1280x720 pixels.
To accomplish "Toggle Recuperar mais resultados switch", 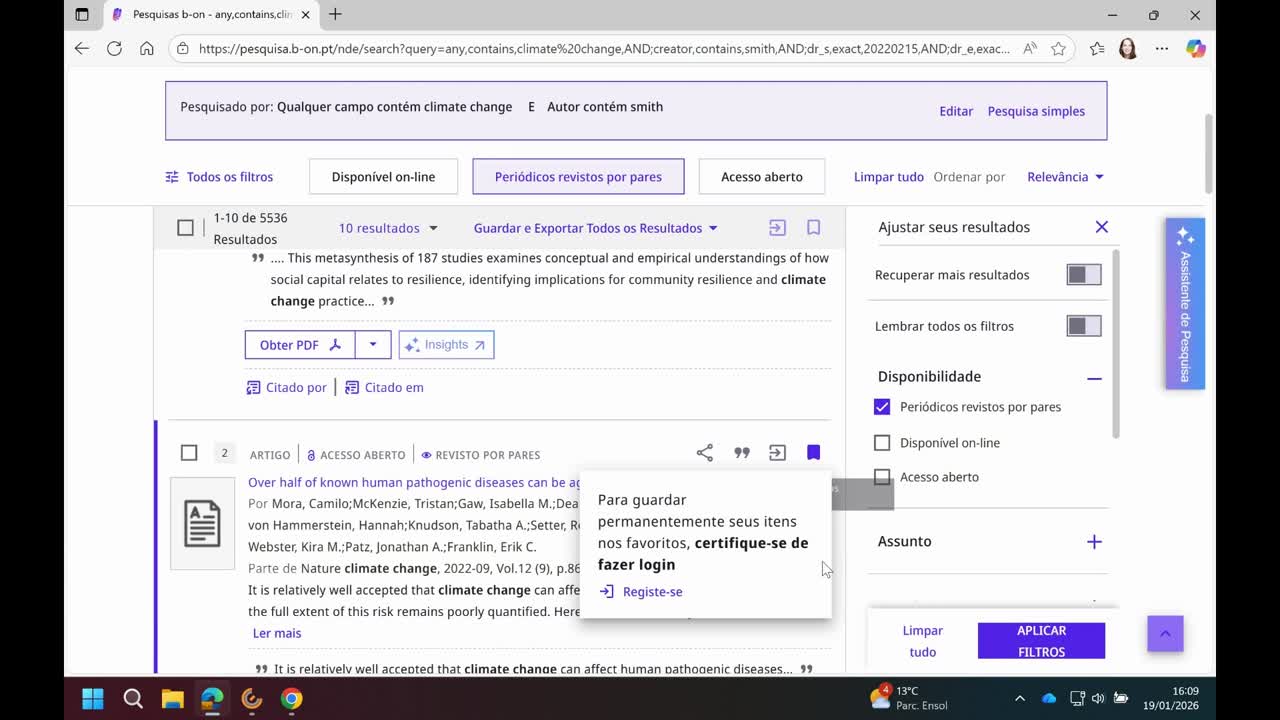I will pyautogui.click(x=1083, y=274).
